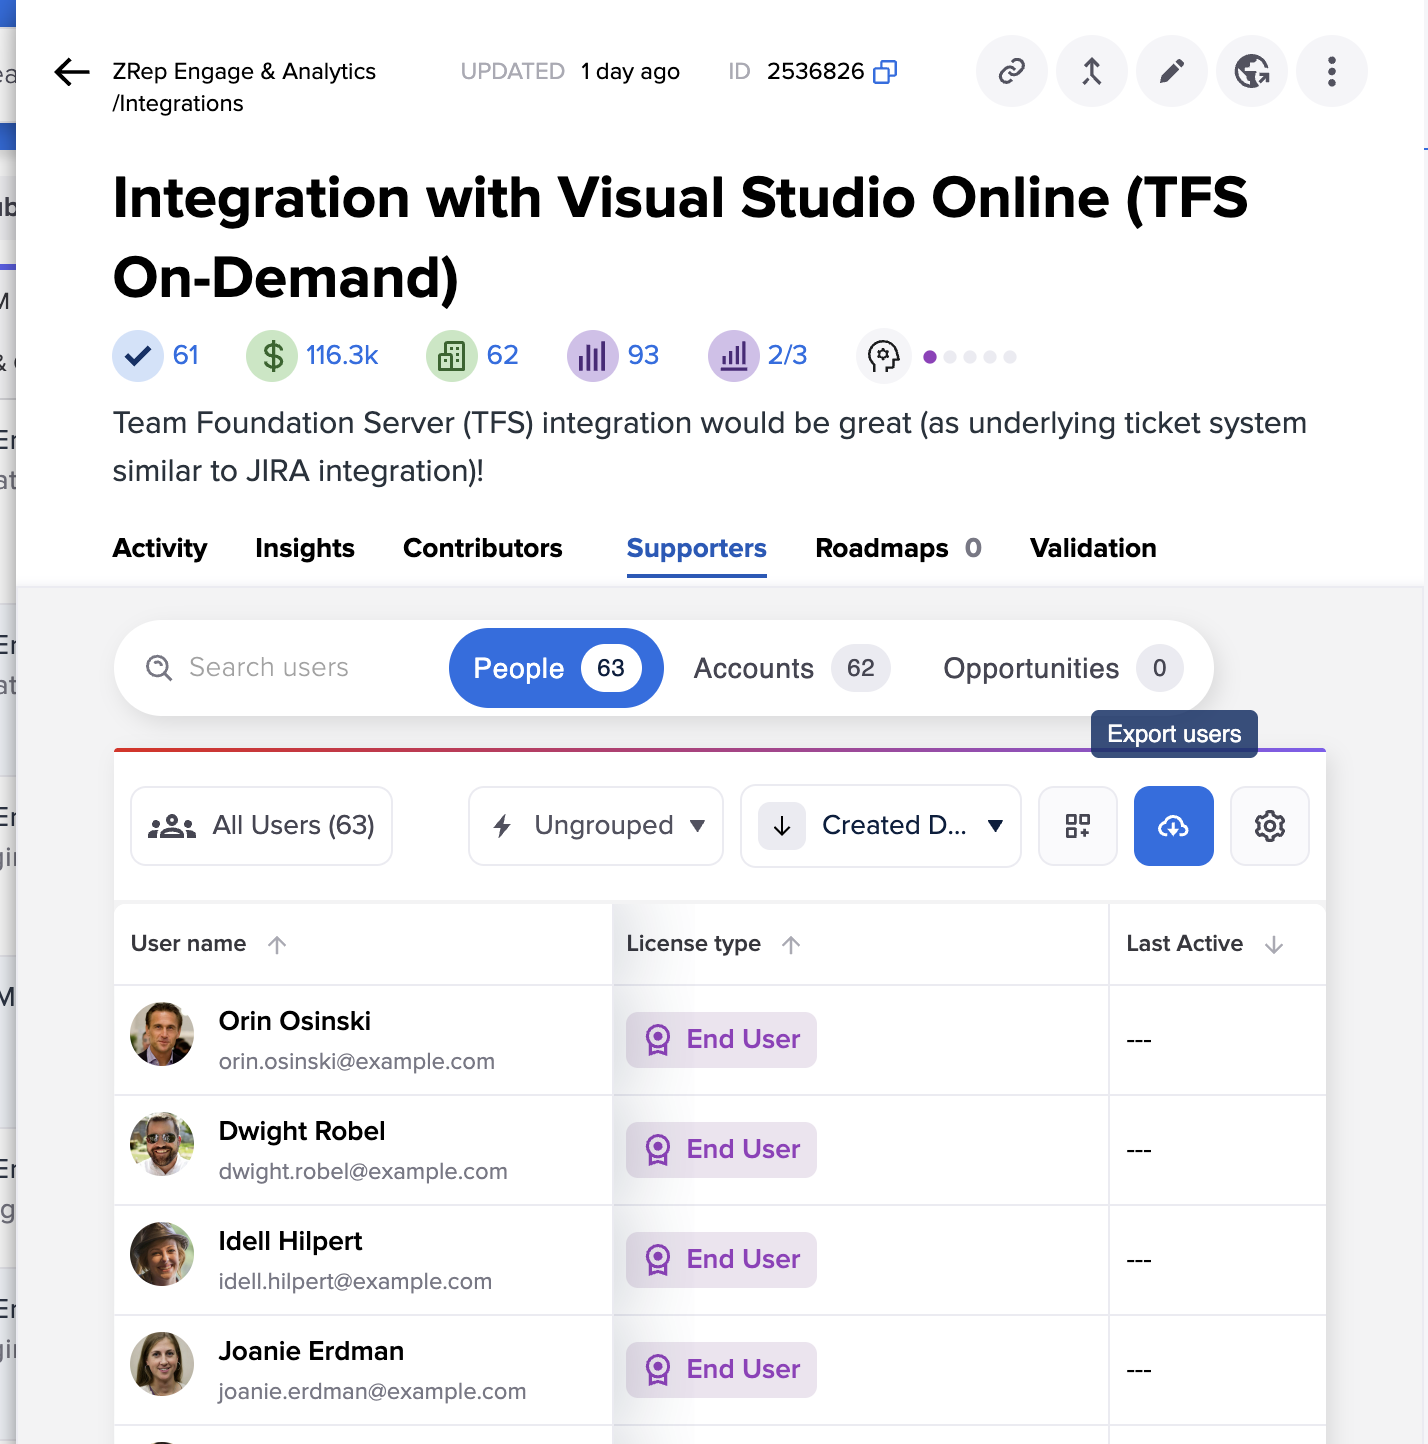Click idell.hilpert@example.com email
Image resolution: width=1428 pixels, height=1444 pixels.
355,1281
